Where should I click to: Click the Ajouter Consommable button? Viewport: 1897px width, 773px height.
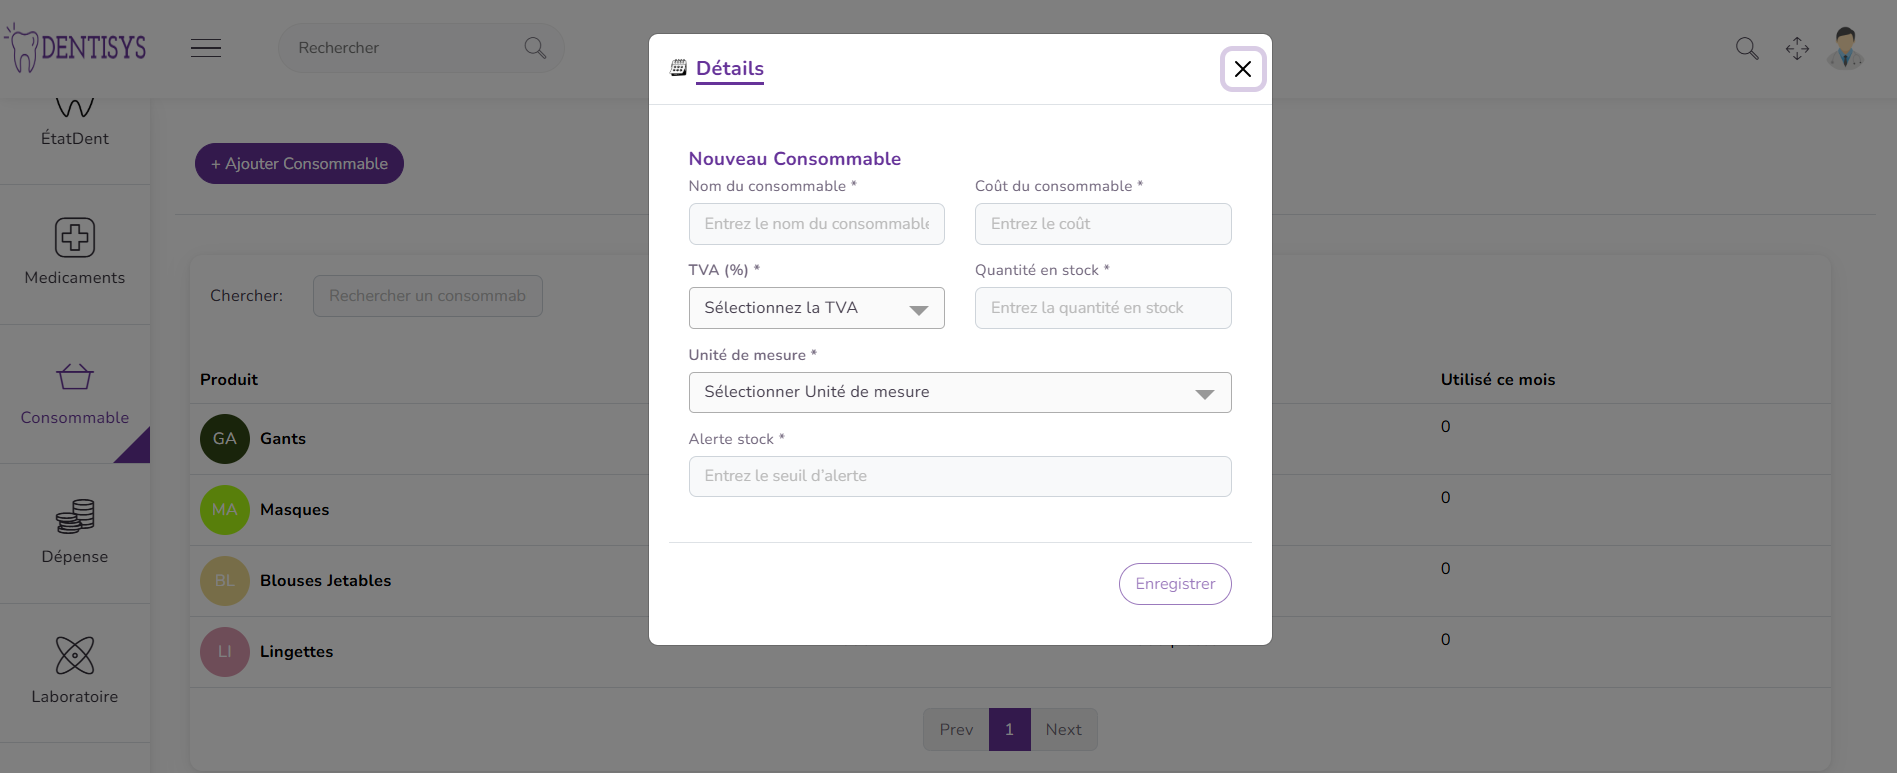click(x=299, y=164)
